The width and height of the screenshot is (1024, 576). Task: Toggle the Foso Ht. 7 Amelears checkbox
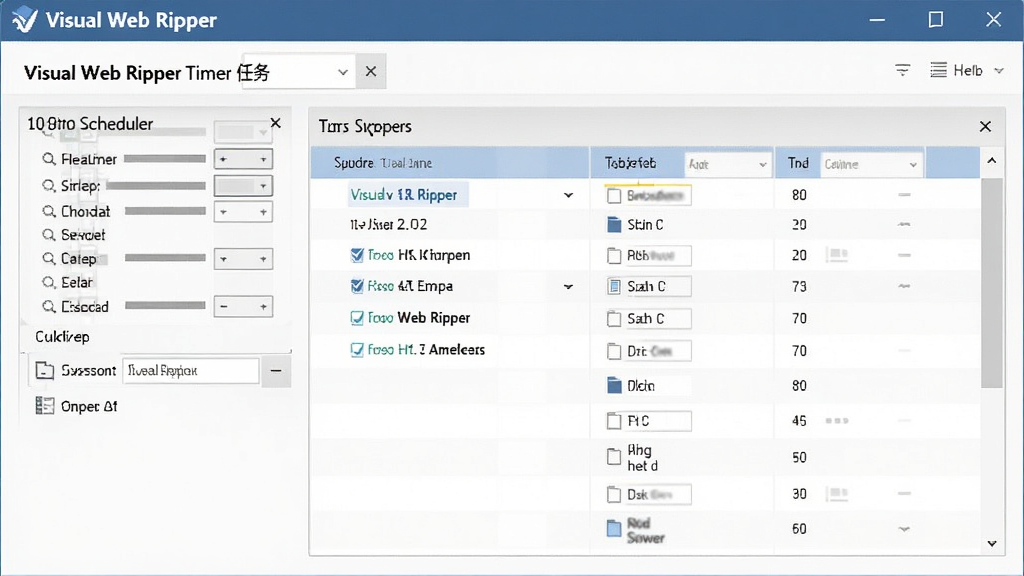[357, 349]
